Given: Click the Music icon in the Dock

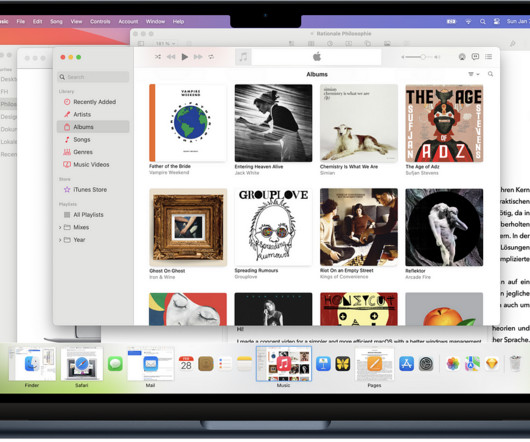Looking at the screenshot, I should (x=284, y=364).
